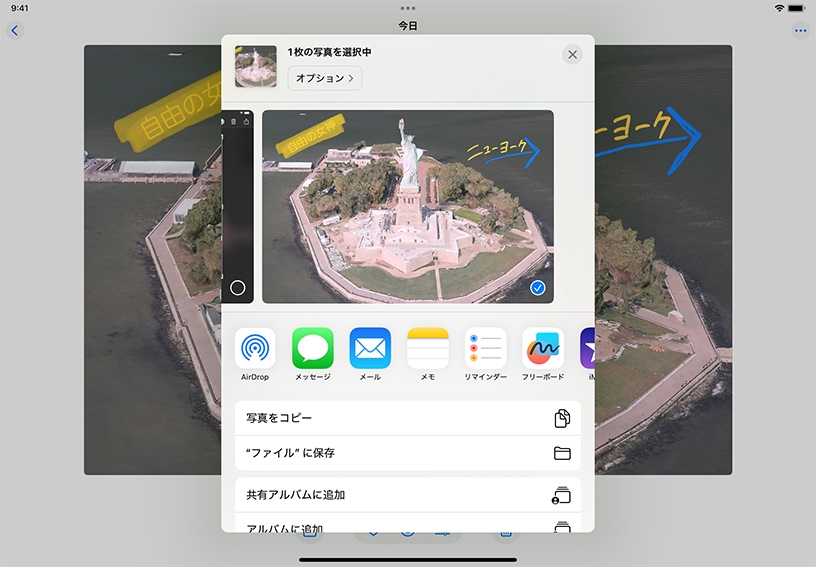Share to Freeform (フリーボード) app

543,348
